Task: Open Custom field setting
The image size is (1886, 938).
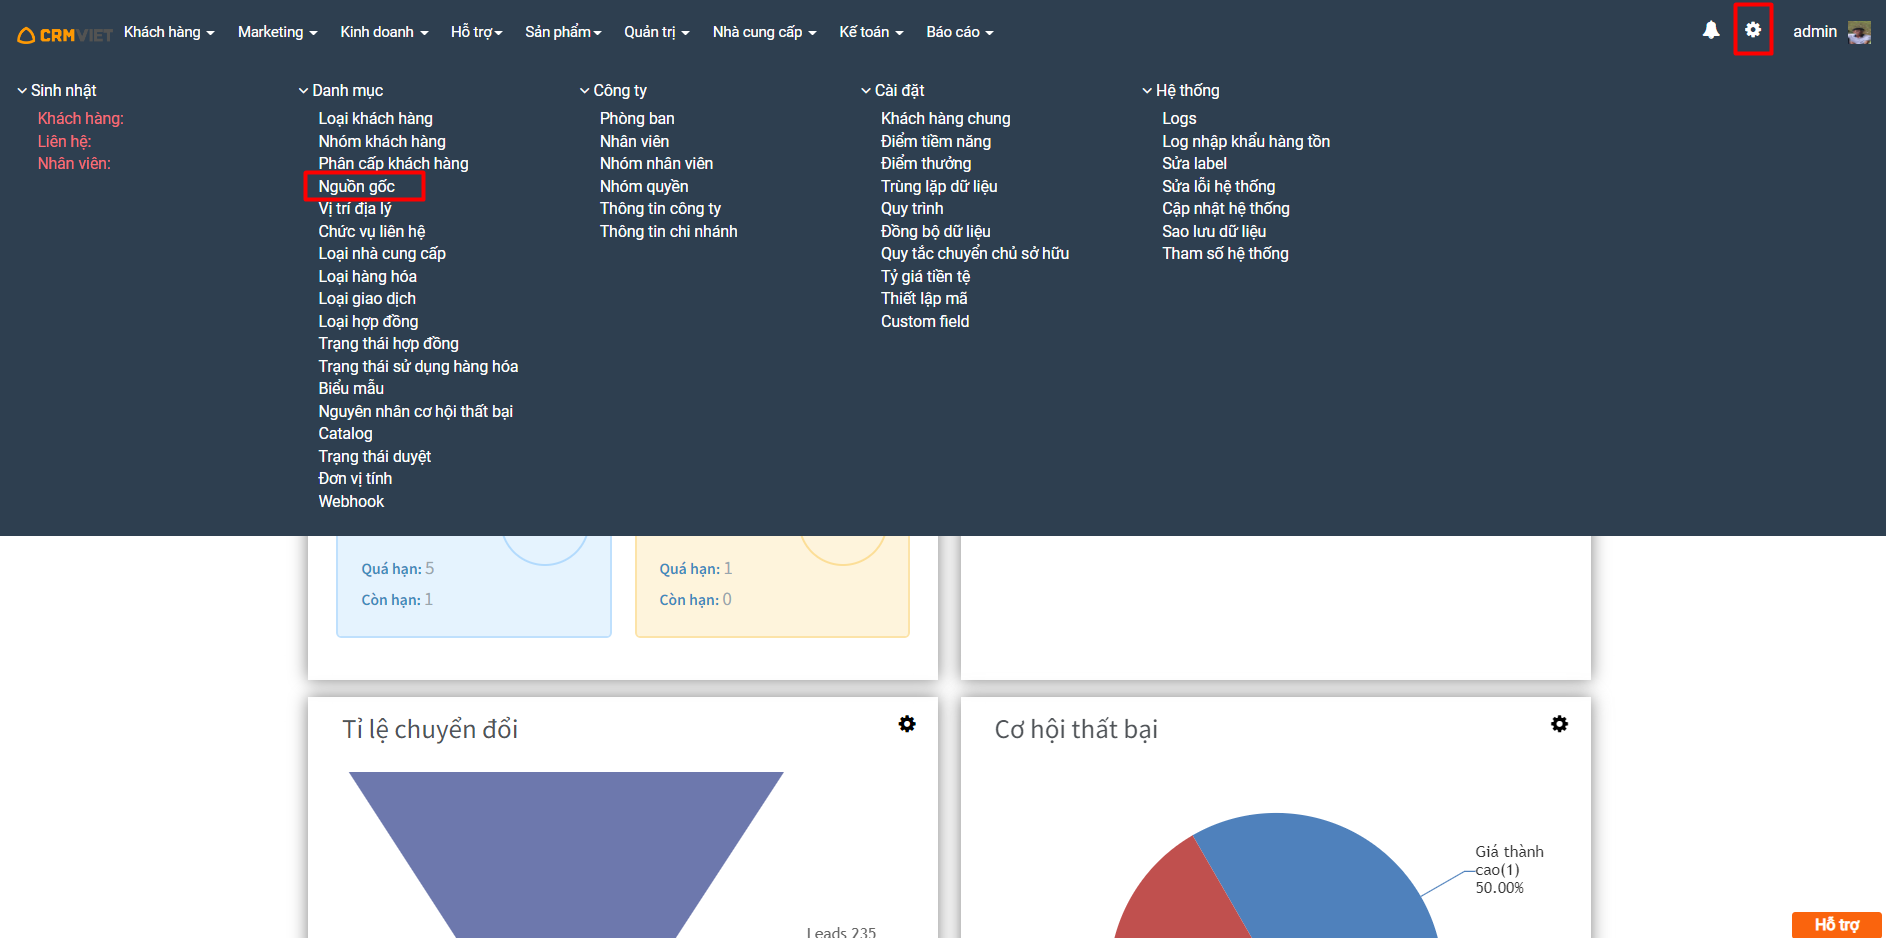Action: [925, 322]
